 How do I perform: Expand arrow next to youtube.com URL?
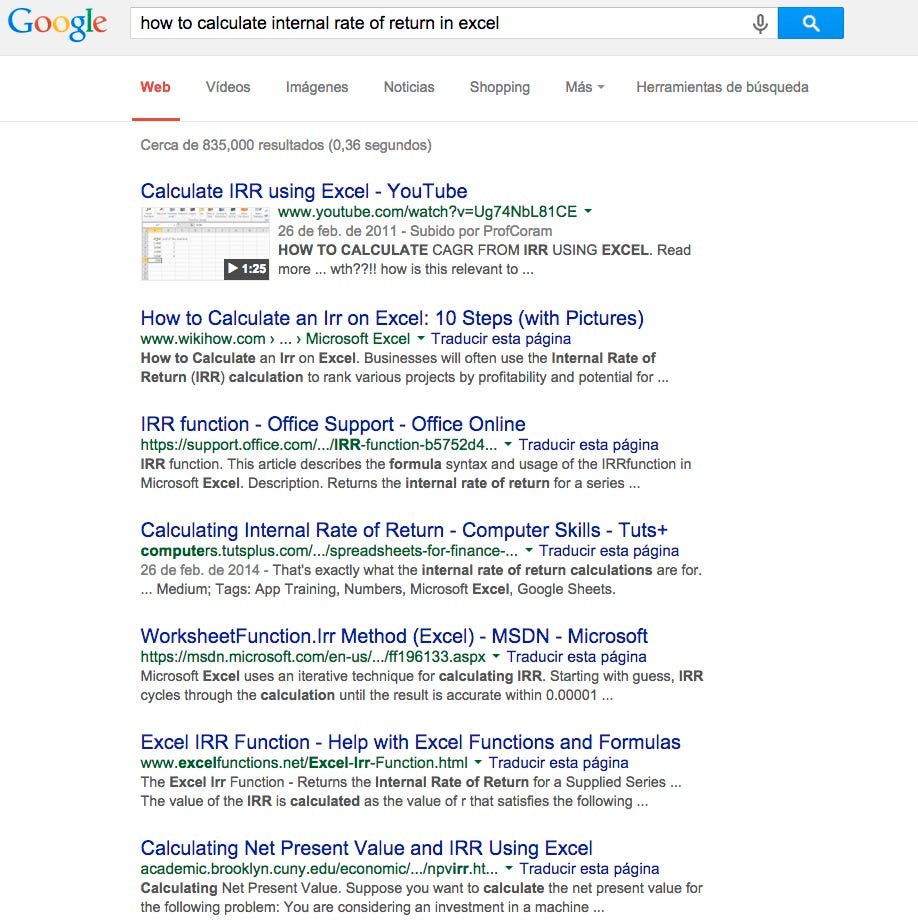(x=588, y=211)
